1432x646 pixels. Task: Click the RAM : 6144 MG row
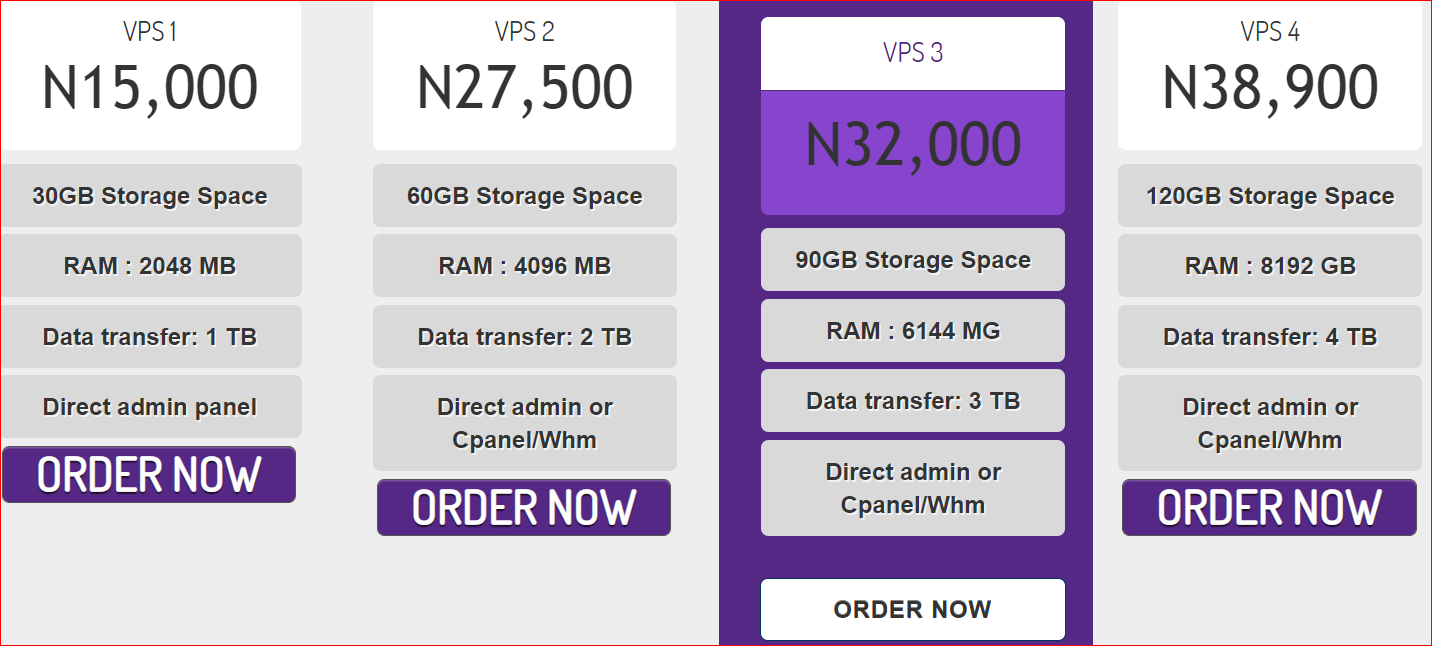(913, 330)
